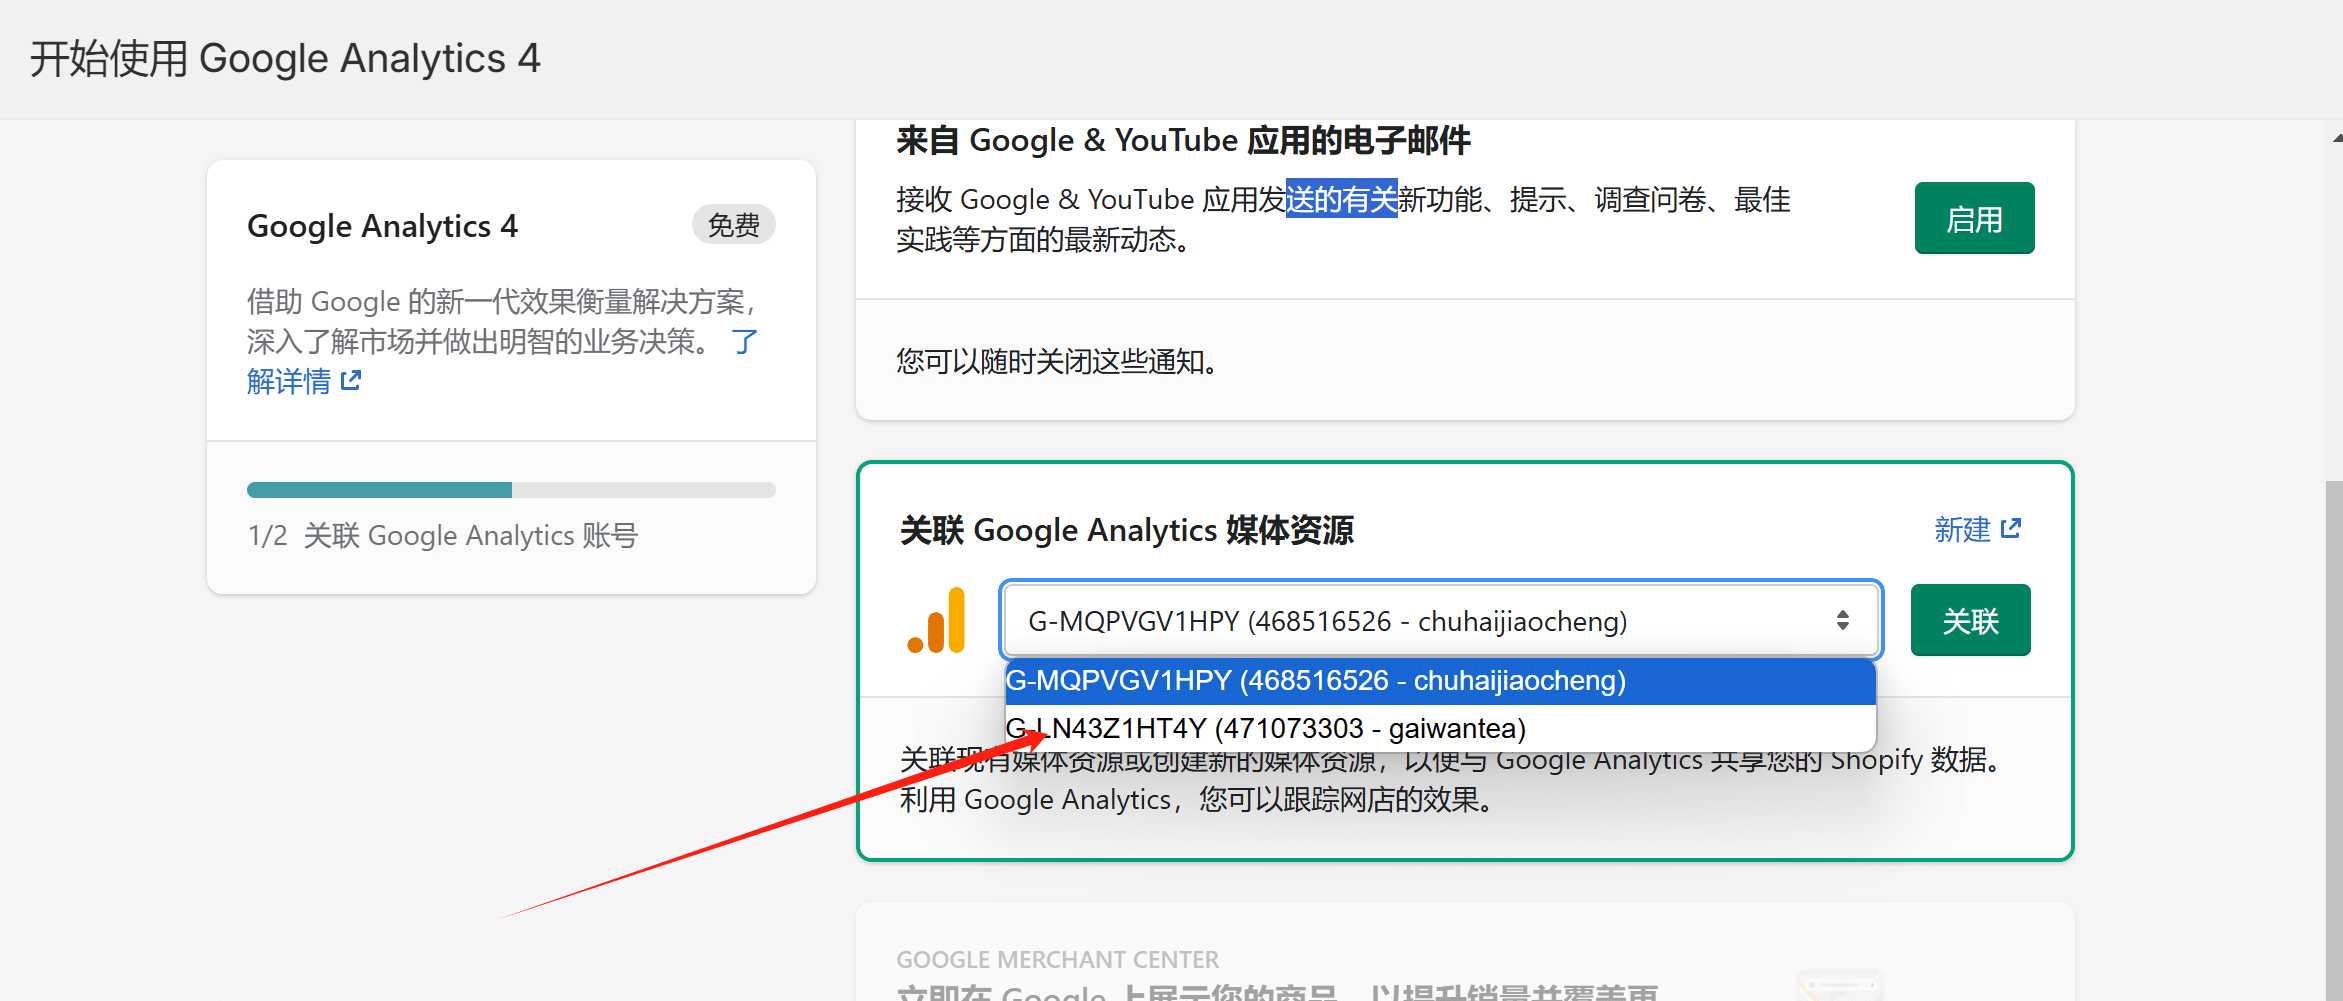Click the external-link icon after 了解详情

click(350, 380)
